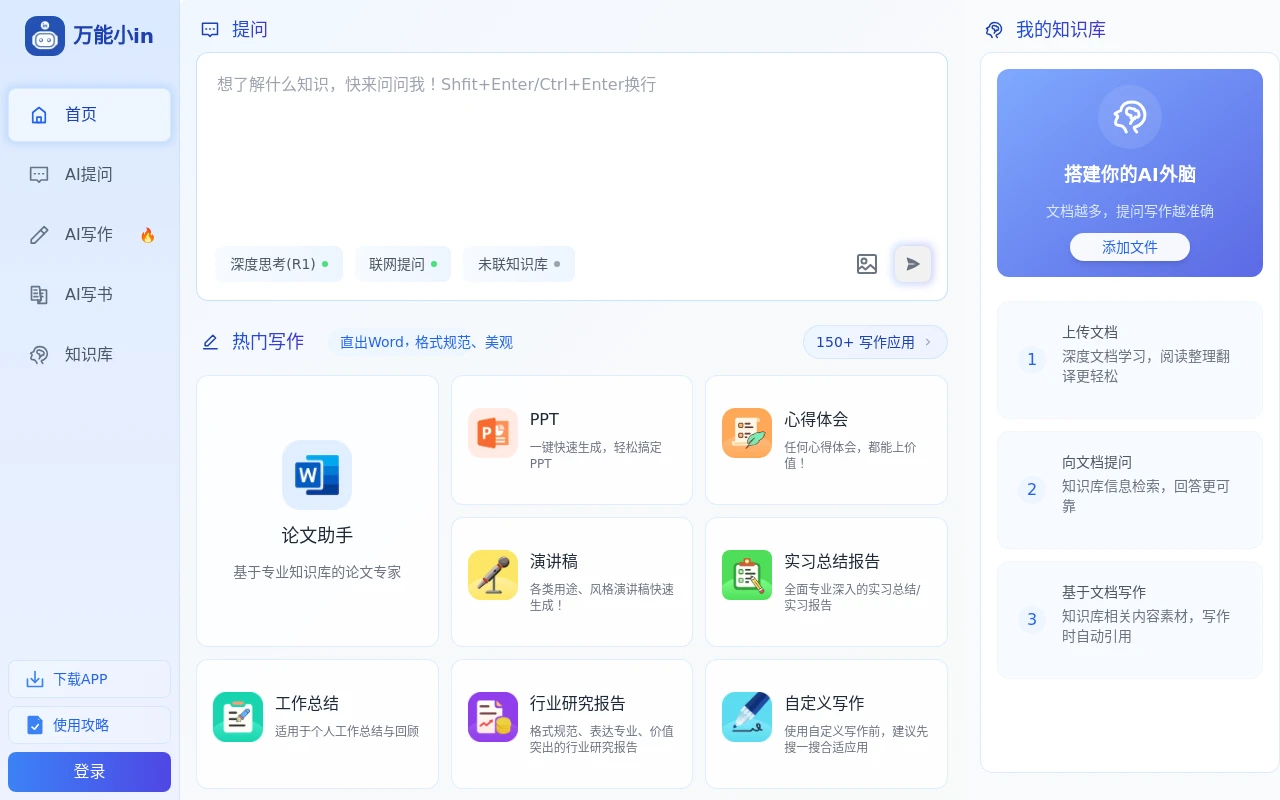Click the image upload icon in question box
Viewport: 1280px width, 800px height.
pyautogui.click(x=866, y=264)
